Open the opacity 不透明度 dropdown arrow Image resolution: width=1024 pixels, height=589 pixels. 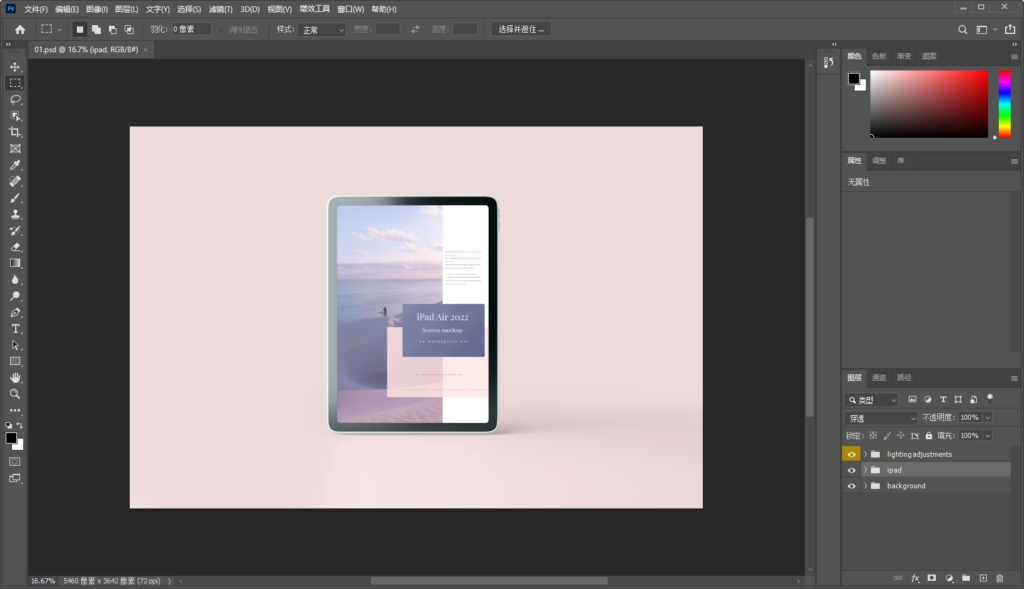coord(987,417)
